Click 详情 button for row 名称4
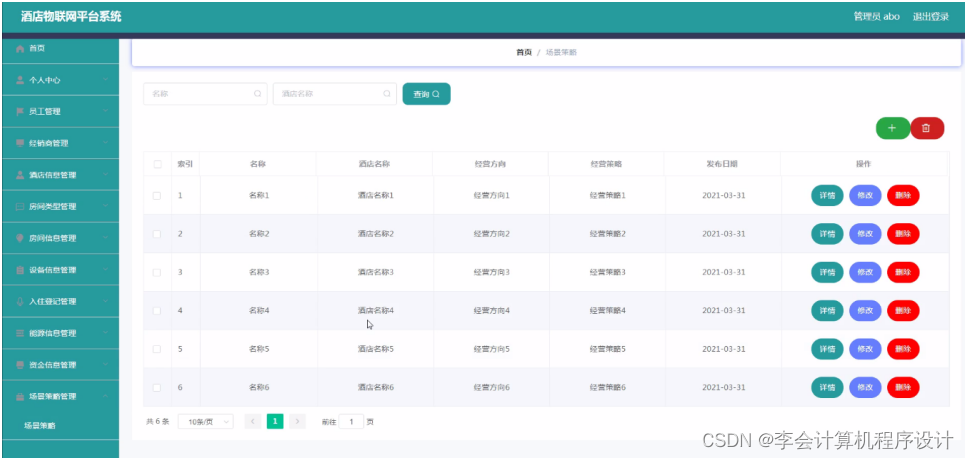The width and height of the screenshot is (969, 459). 827,311
